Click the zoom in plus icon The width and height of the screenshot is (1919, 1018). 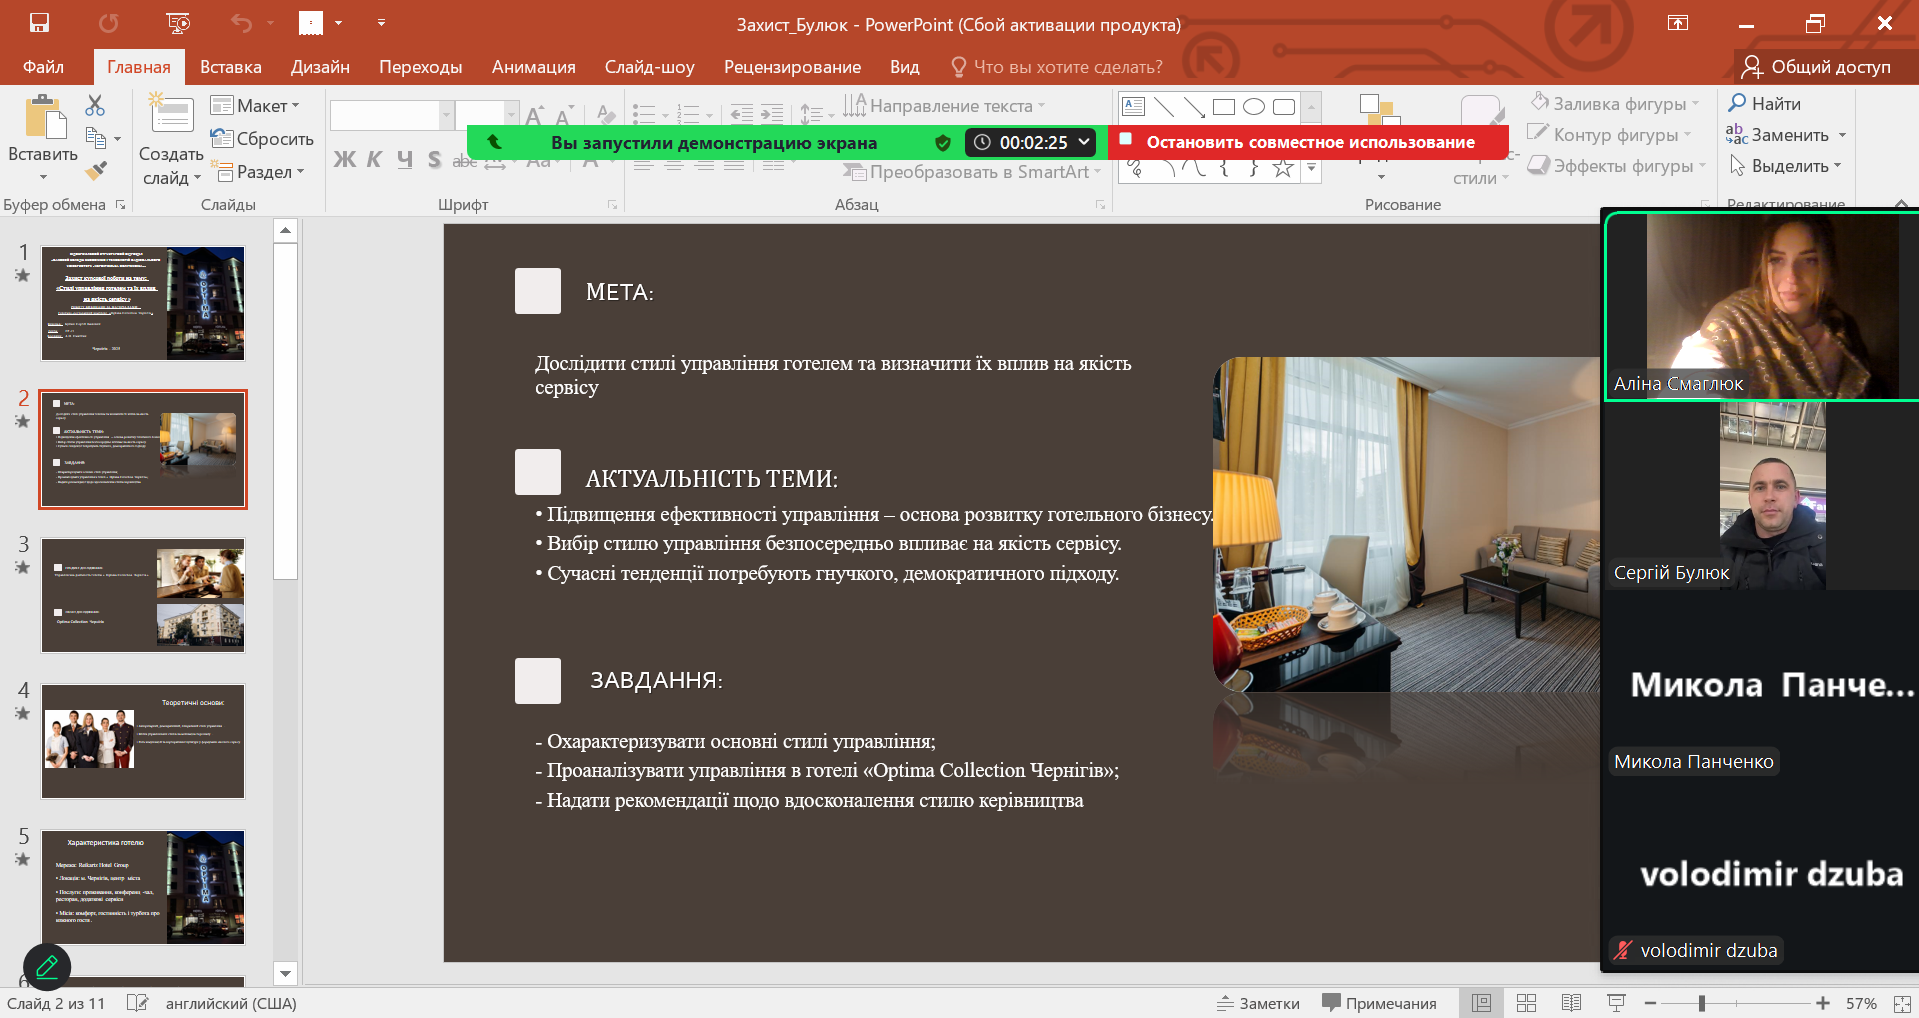1823,1003
